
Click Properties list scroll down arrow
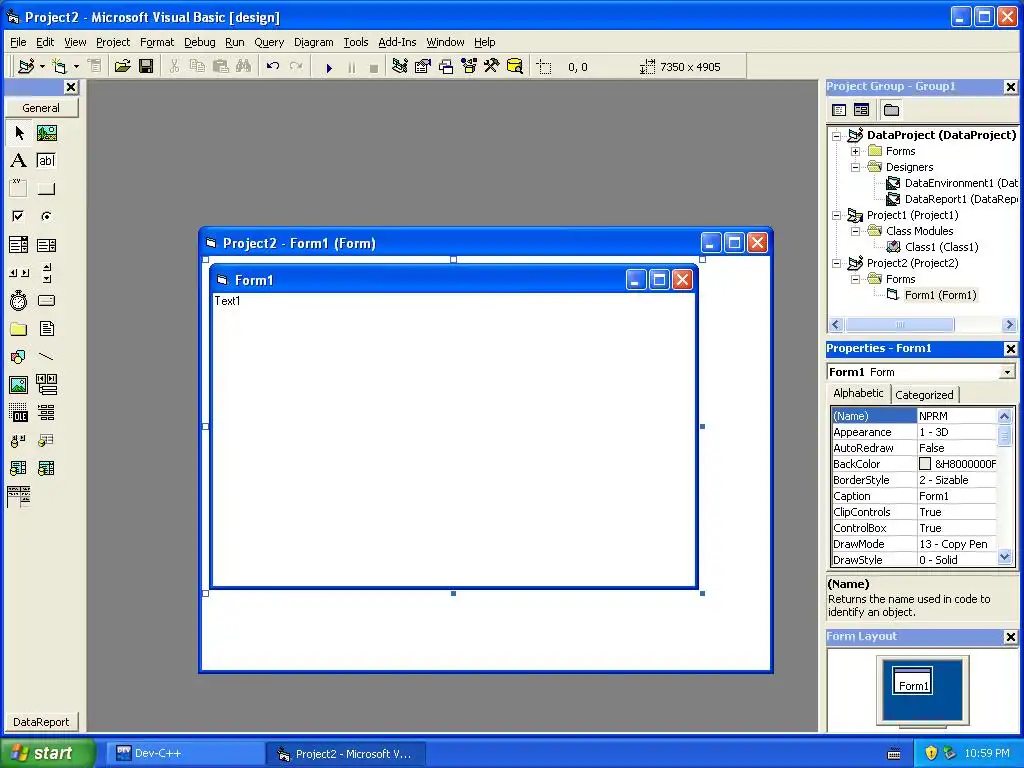click(1004, 557)
